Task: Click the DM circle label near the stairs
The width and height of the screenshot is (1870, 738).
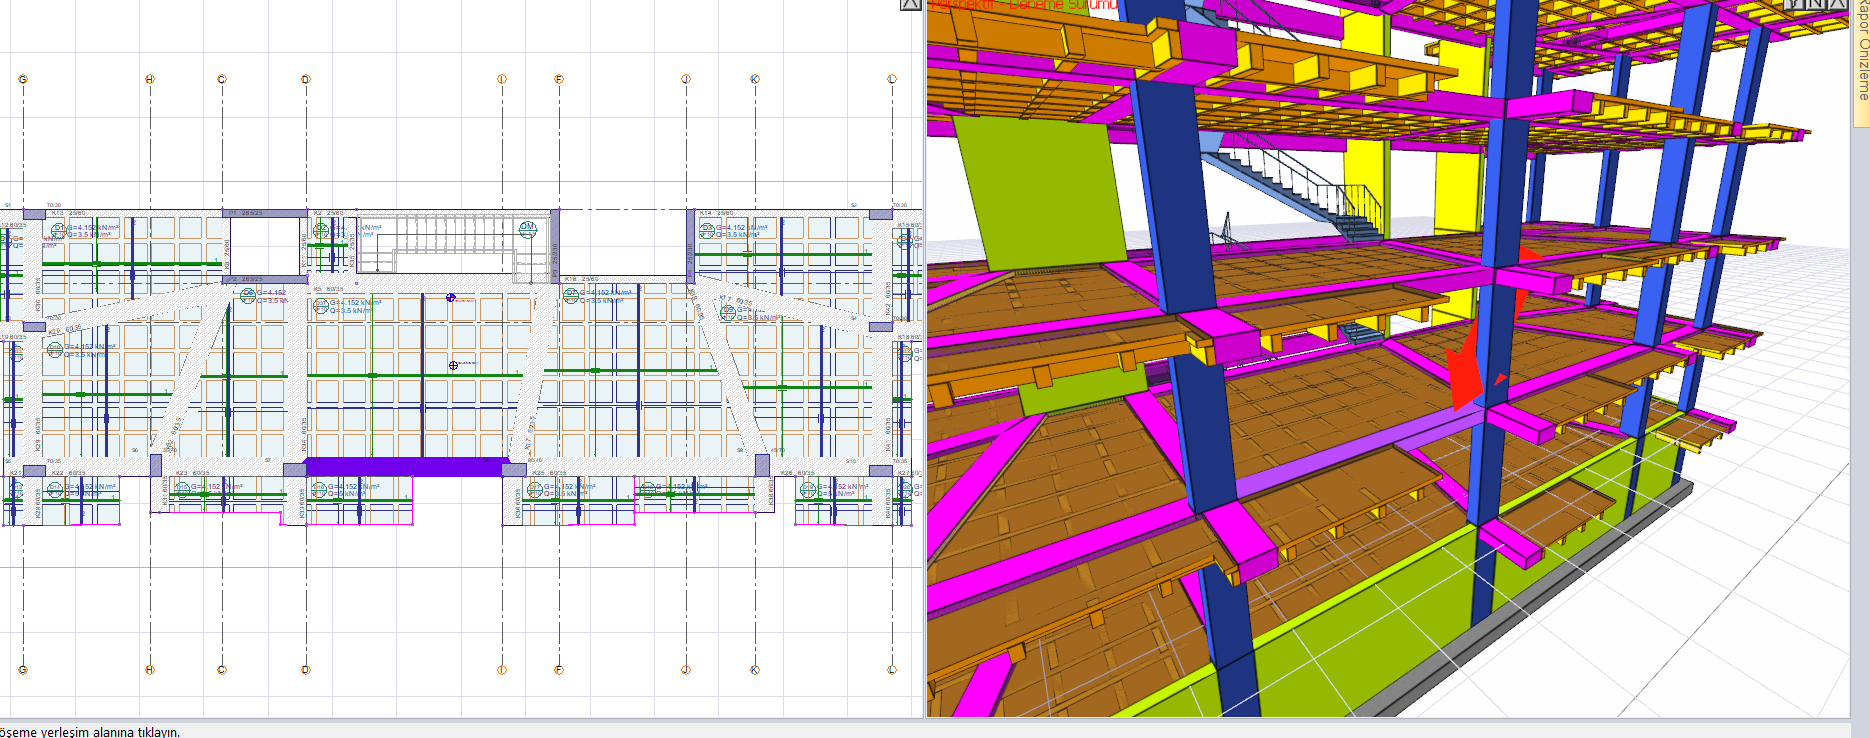Action: [527, 228]
